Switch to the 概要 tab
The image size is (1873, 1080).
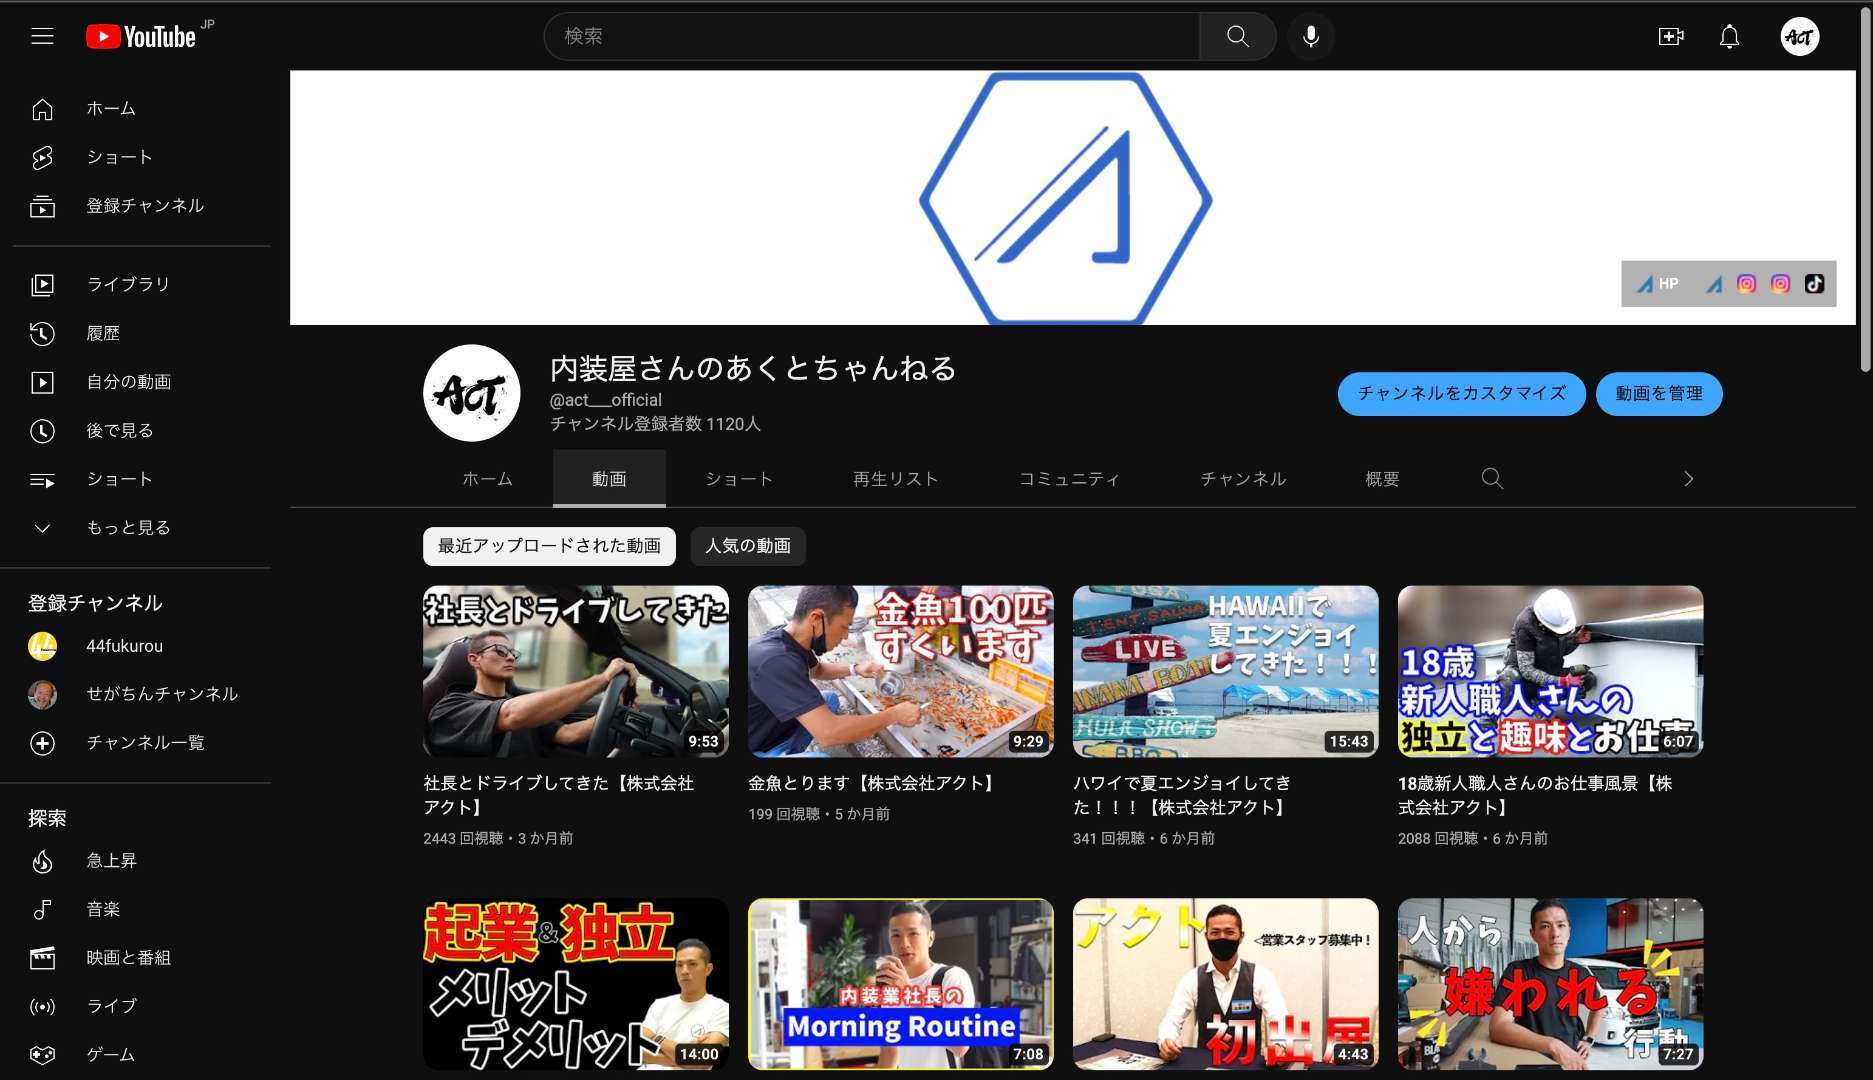coord(1382,479)
